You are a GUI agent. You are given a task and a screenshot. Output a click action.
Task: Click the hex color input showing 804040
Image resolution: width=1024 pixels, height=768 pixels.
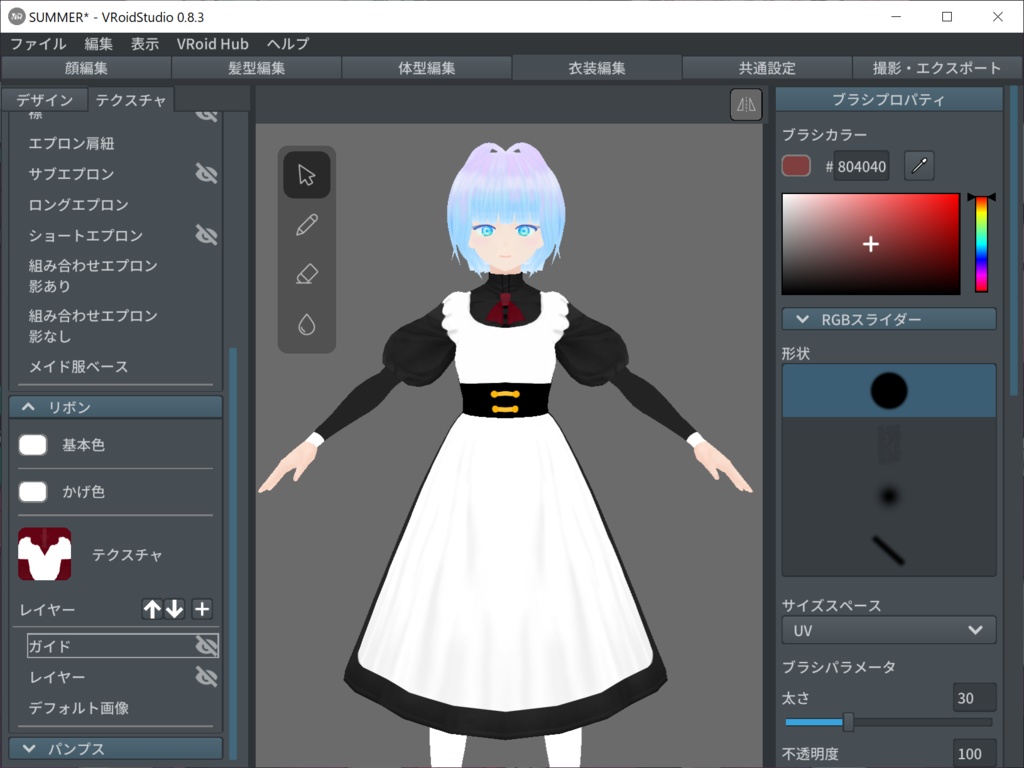[860, 166]
